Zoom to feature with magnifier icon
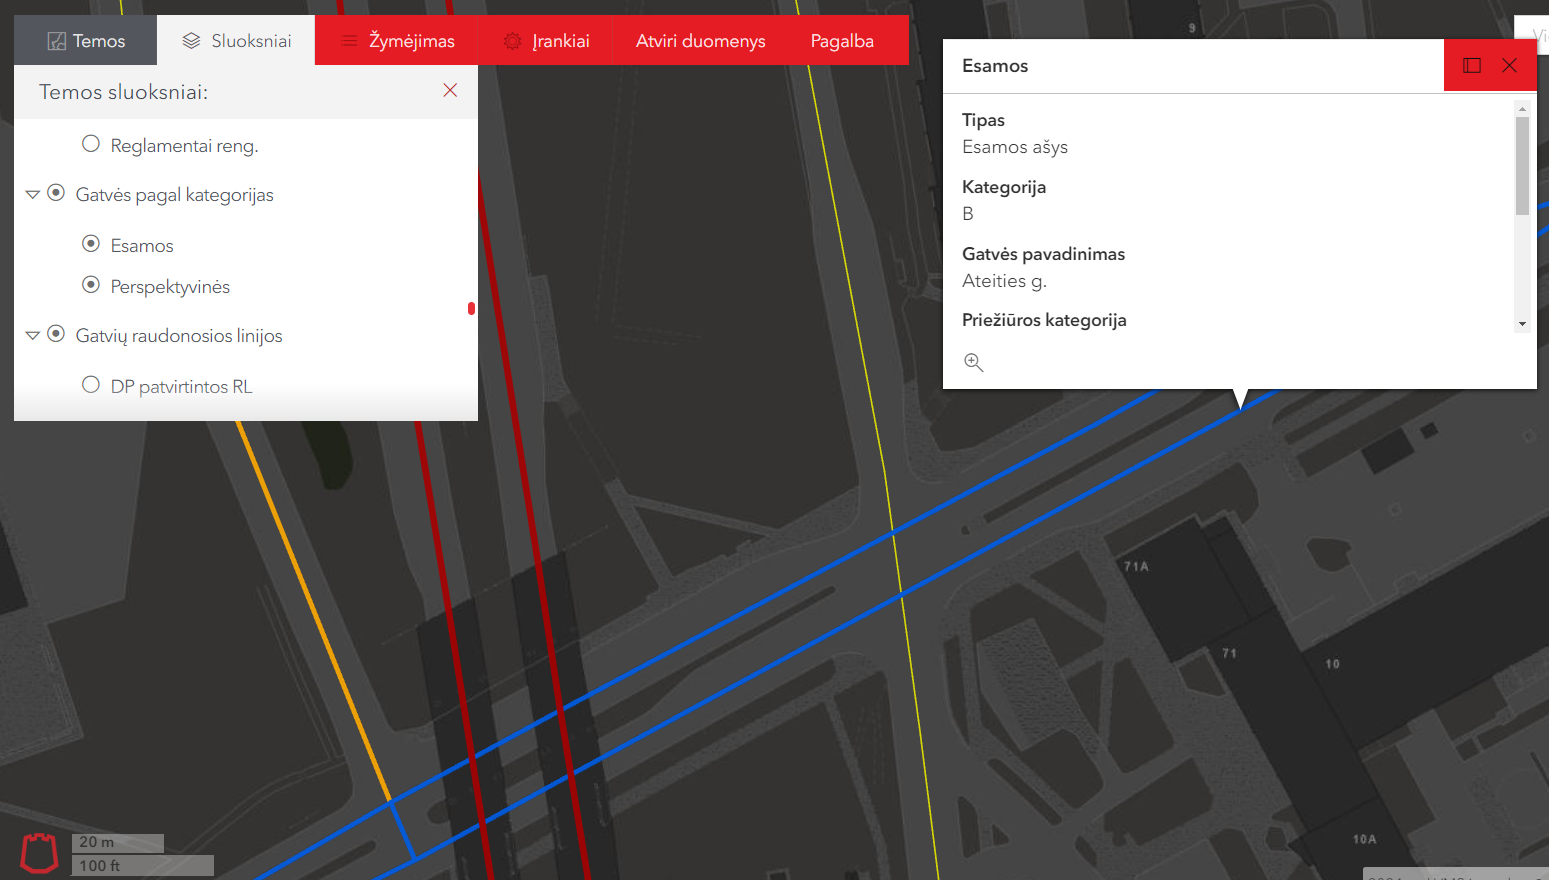Screen dimensions: 1549x880 tap(973, 362)
